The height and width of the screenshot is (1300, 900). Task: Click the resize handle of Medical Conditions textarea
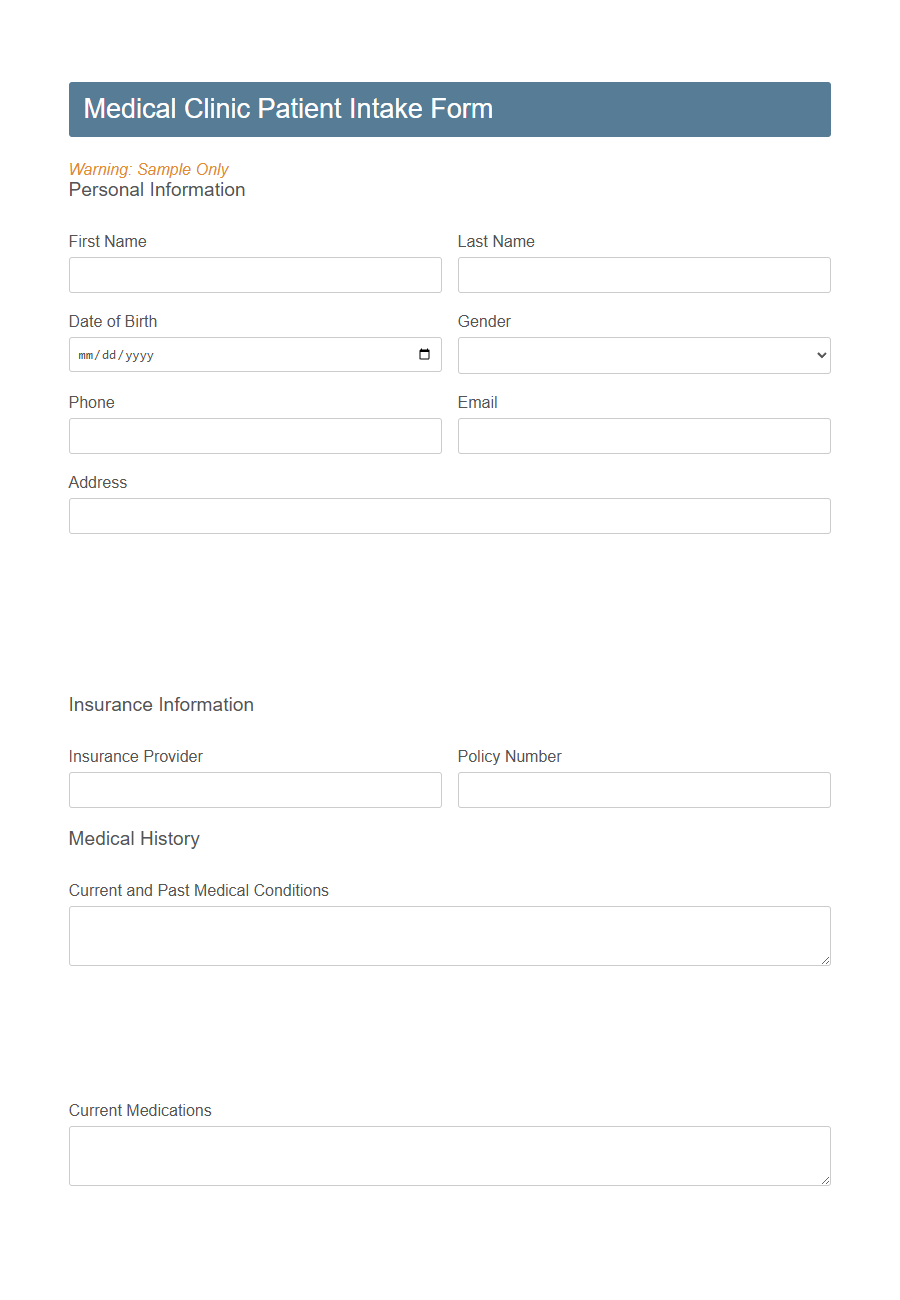826,961
